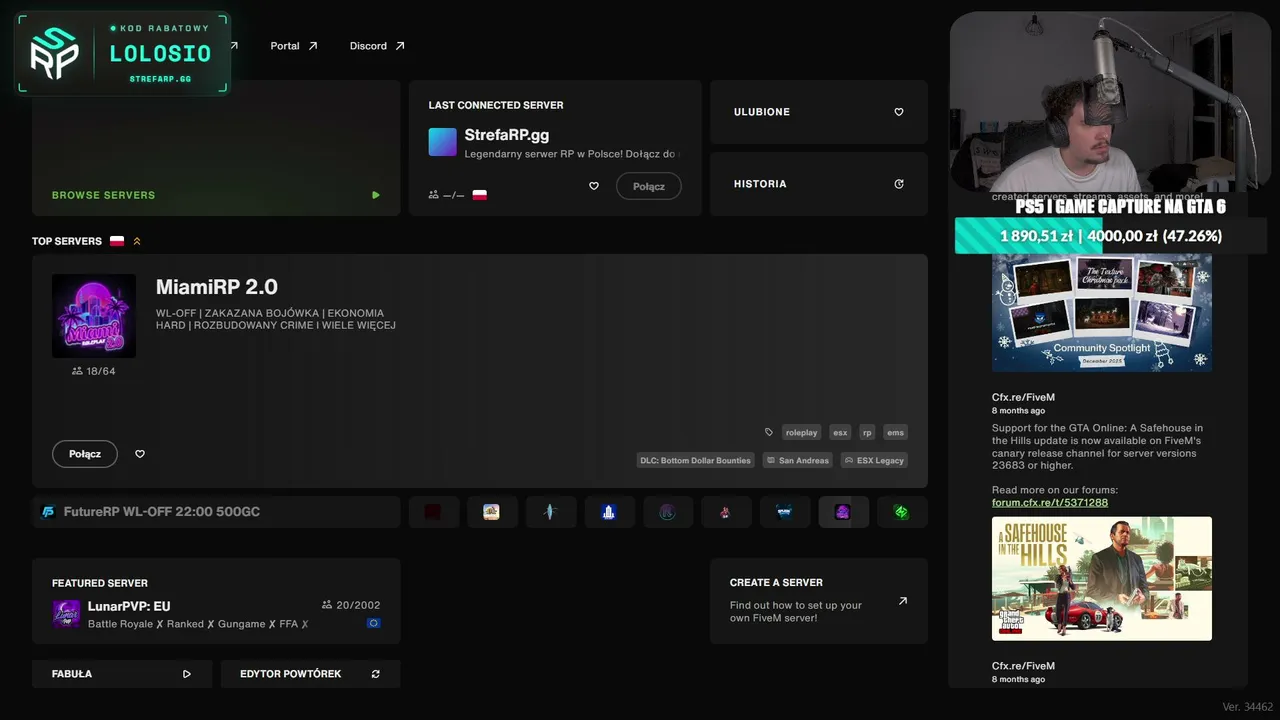Click the rp tag
Viewport: 1280px width, 720px height.
tap(867, 432)
